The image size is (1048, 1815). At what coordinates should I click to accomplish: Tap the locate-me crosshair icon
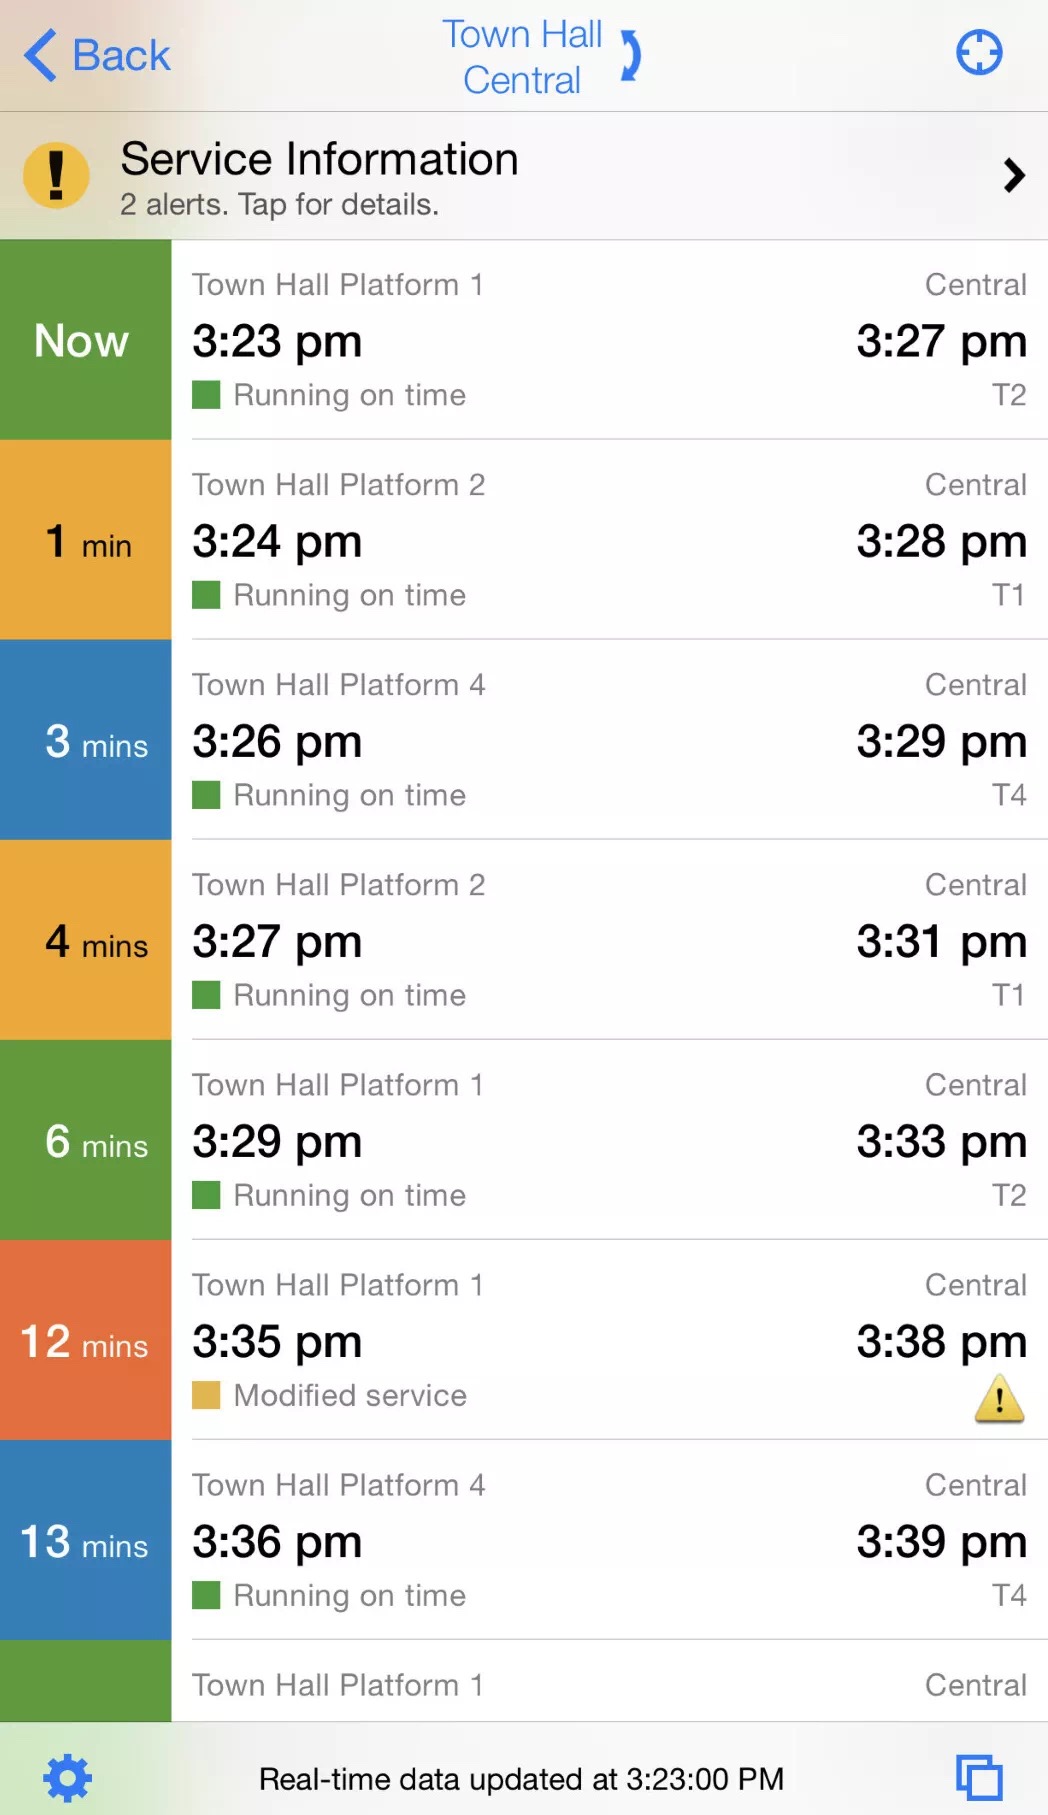coord(979,53)
